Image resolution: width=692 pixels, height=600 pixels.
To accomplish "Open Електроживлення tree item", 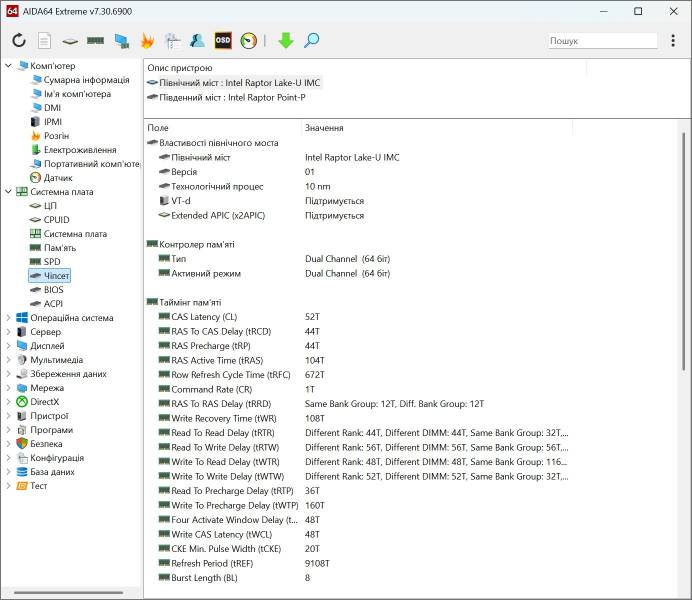I will pos(80,150).
